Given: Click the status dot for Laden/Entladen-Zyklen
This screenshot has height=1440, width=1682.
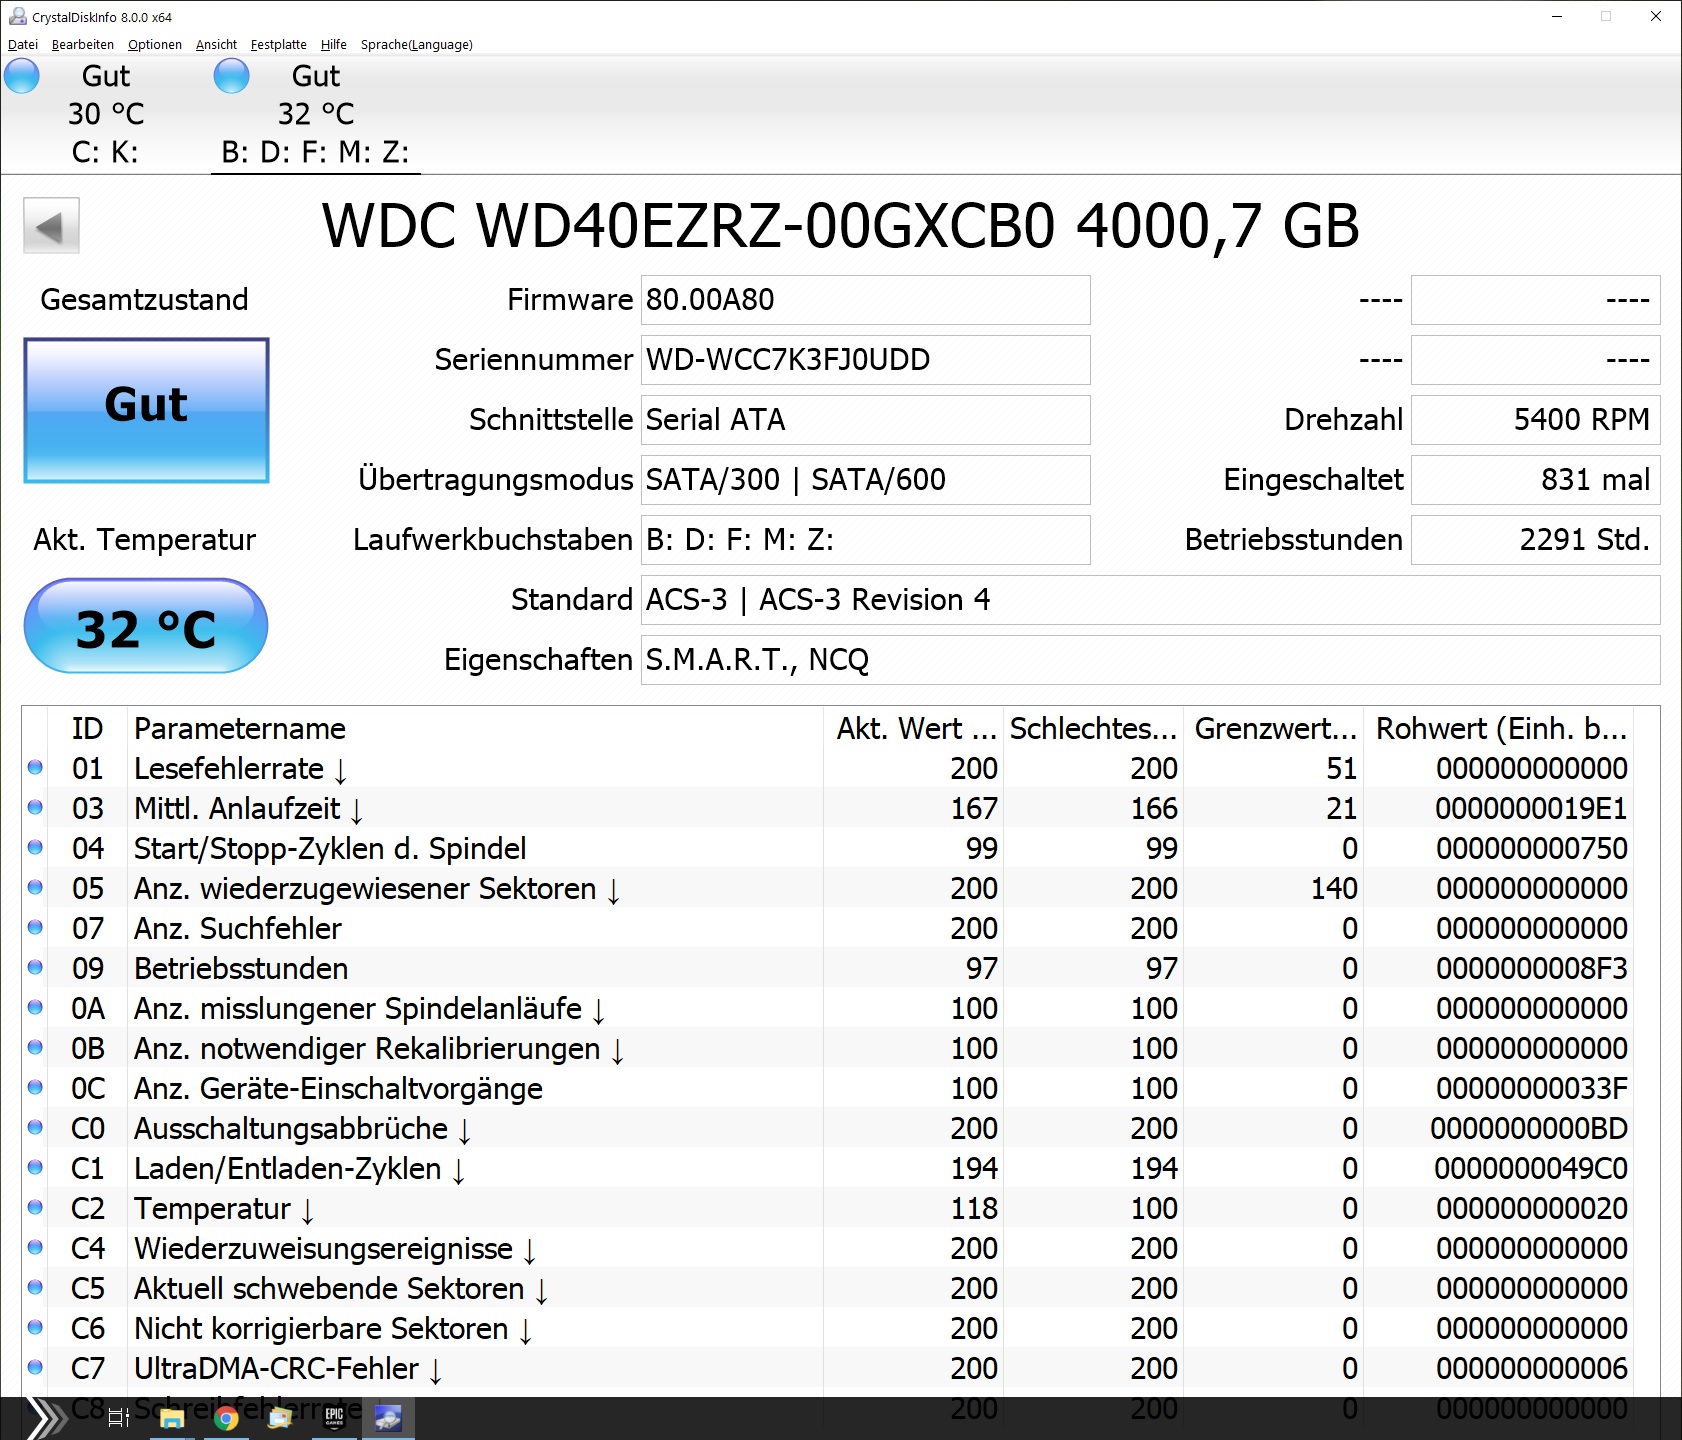Looking at the screenshot, I should [x=35, y=1167].
